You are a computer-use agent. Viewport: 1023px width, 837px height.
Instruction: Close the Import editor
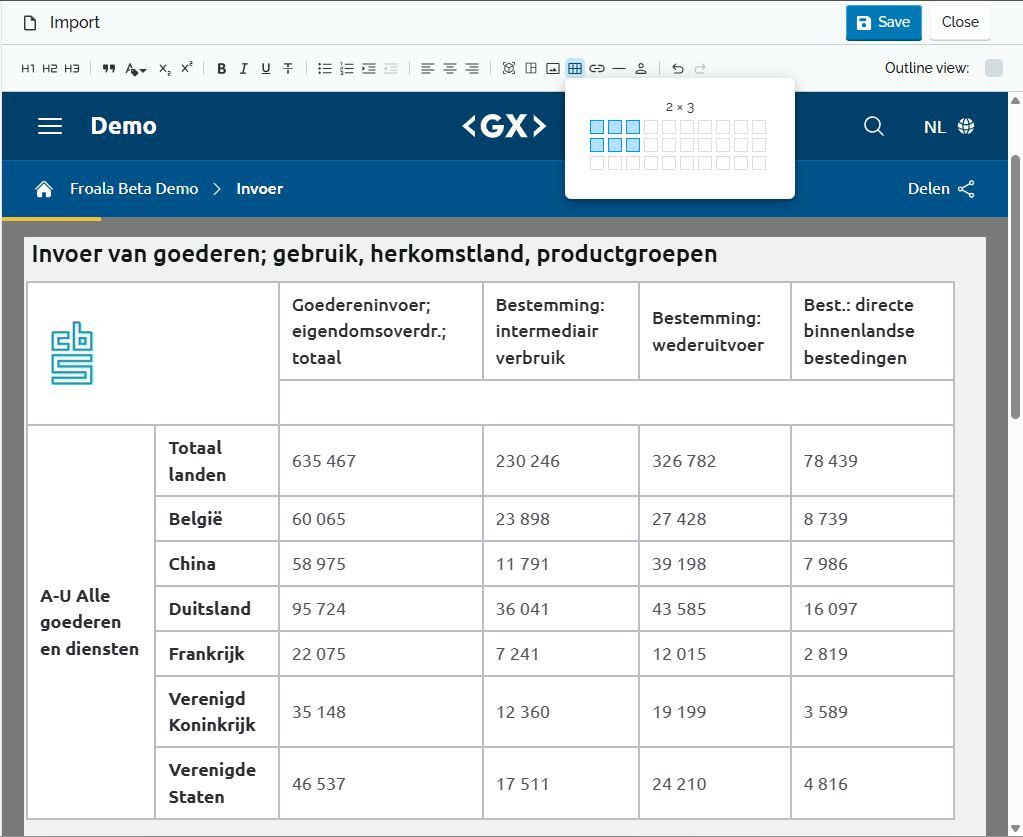[x=960, y=23]
